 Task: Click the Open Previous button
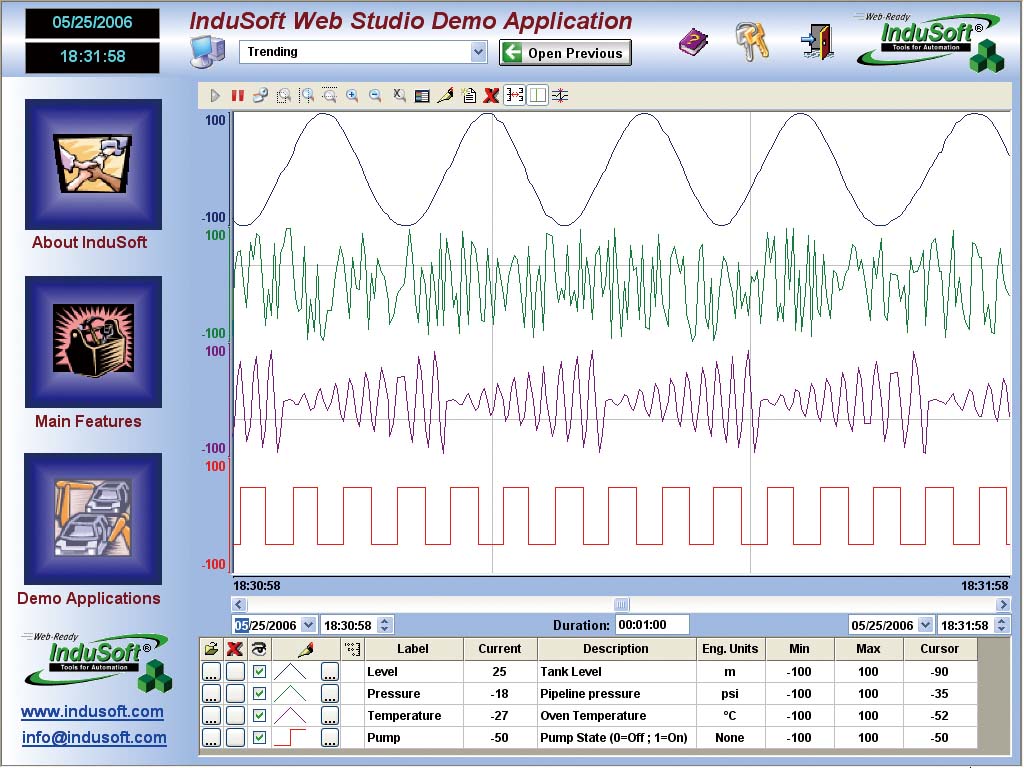tap(565, 53)
